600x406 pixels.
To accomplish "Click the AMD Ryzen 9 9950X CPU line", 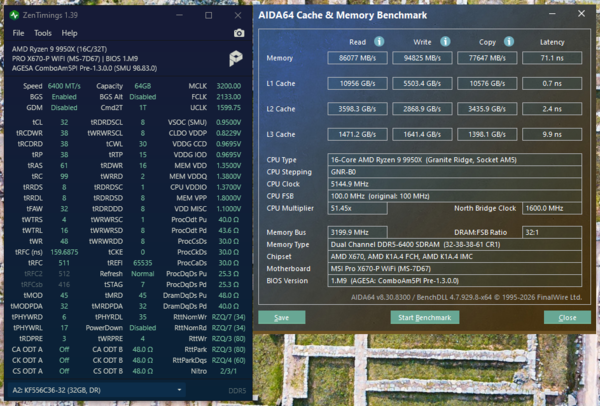I will coord(59,49).
